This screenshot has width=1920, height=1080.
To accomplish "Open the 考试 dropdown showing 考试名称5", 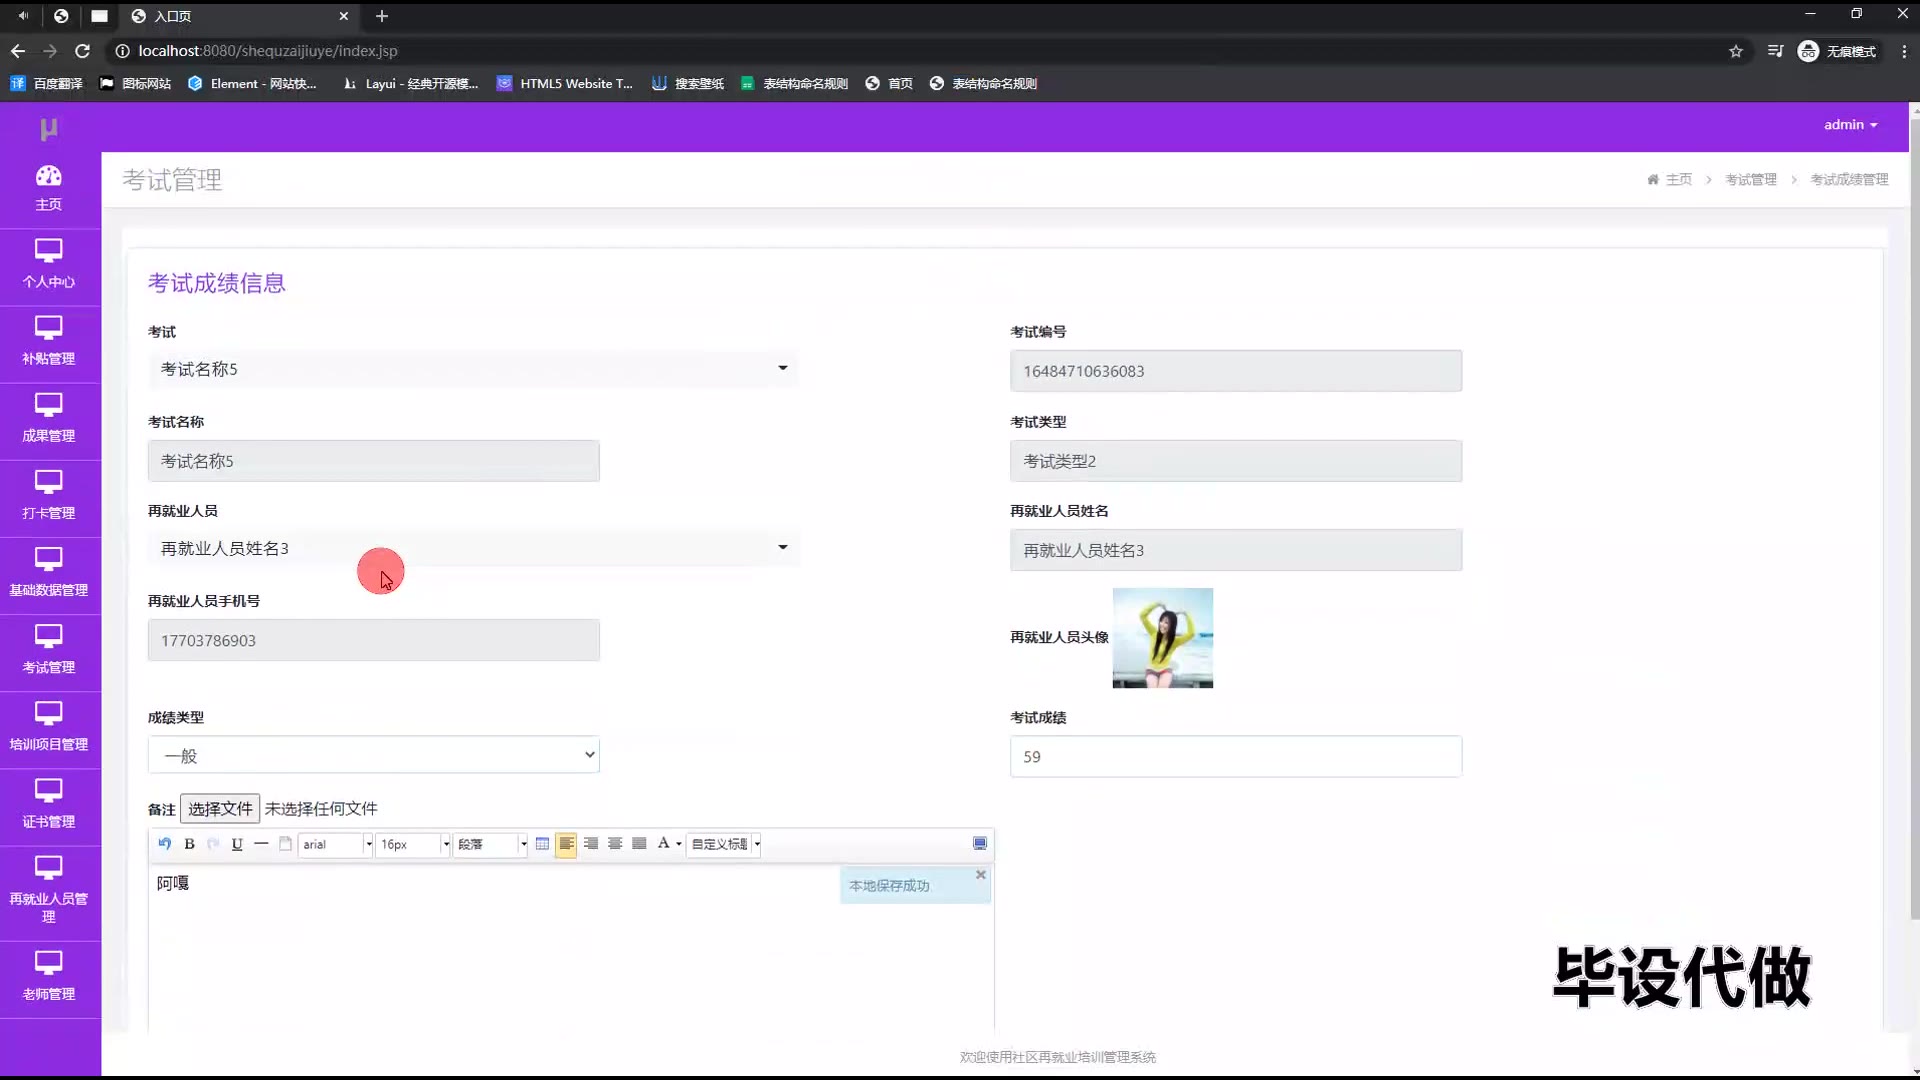I will pyautogui.click(x=472, y=369).
